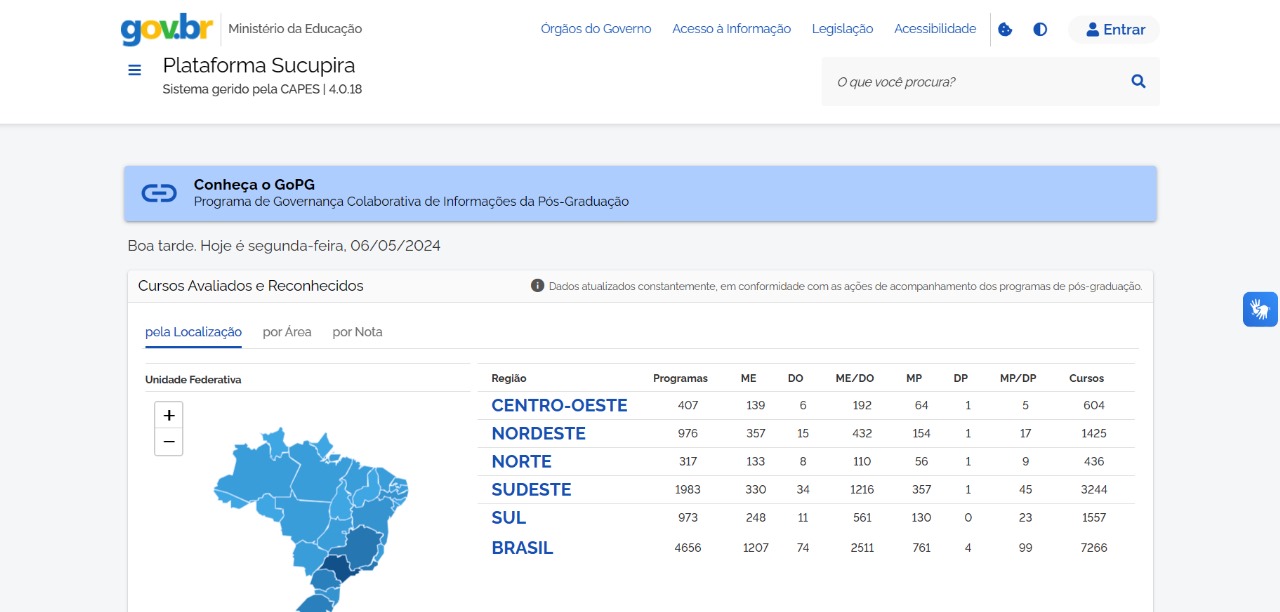
Task: Click the search magnifier icon
Action: pos(1138,81)
